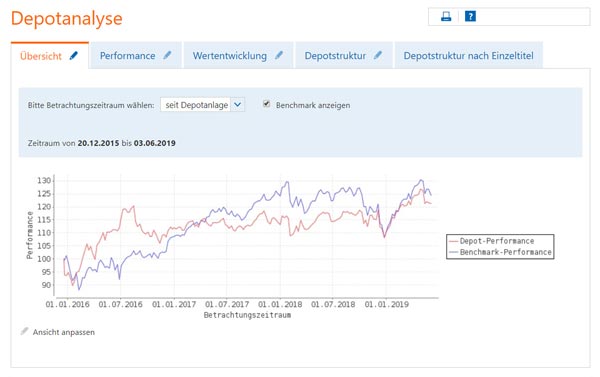Viewport: 600px width, 377px height.
Task: Open Betrachtungszeitraum dropdown arrow
Action: tap(238, 104)
